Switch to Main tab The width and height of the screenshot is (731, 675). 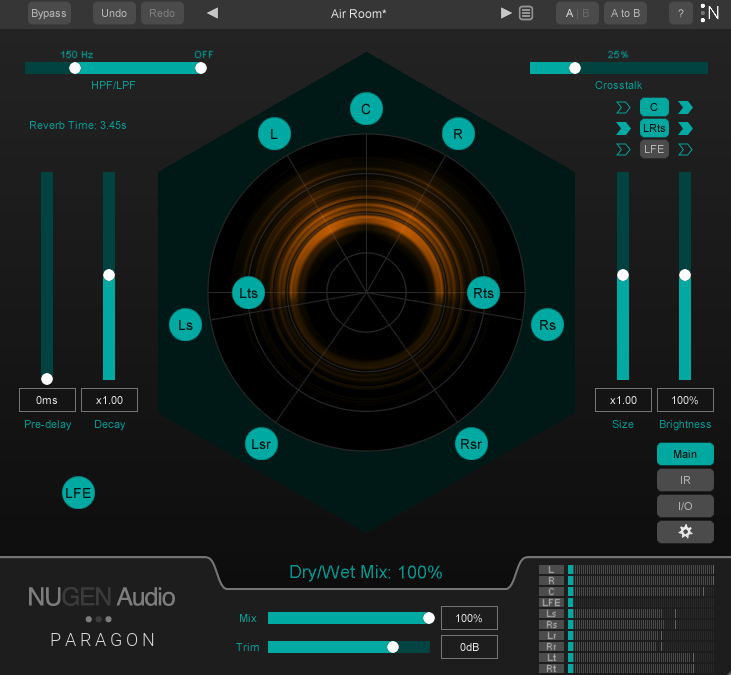pyautogui.click(x=685, y=454)
